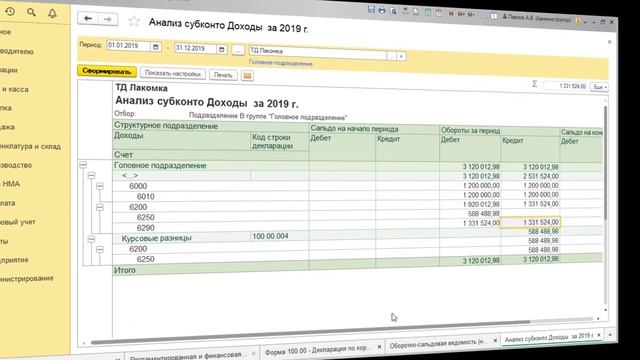Click Сальдо на начало периода header
The height and width of the screenshot is (360, 640).
click(354, 129)
